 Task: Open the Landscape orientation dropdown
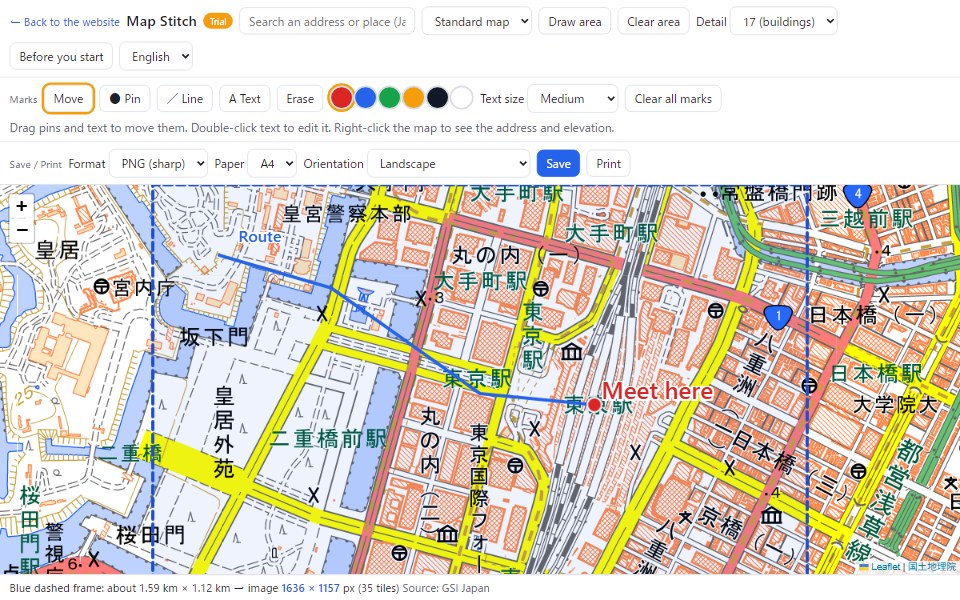[448, 163]
